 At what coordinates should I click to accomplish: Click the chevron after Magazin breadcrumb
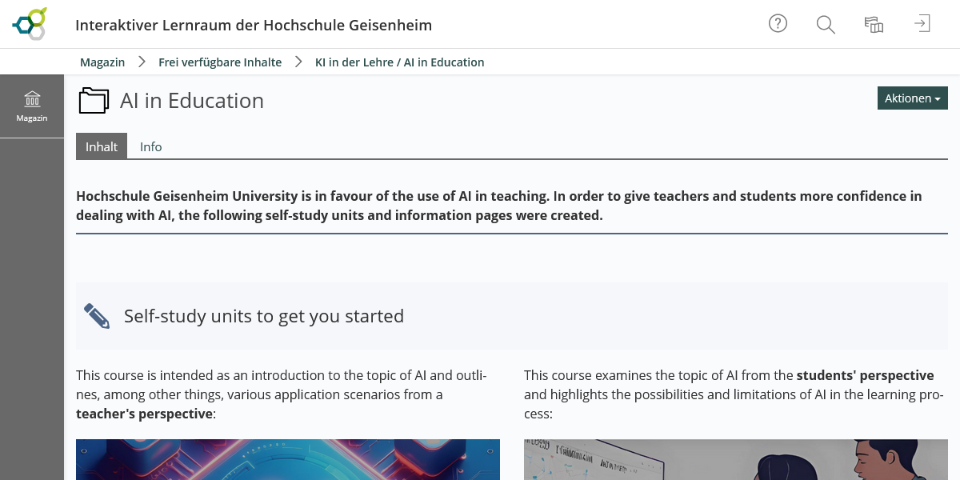click(x=141, y=62)
